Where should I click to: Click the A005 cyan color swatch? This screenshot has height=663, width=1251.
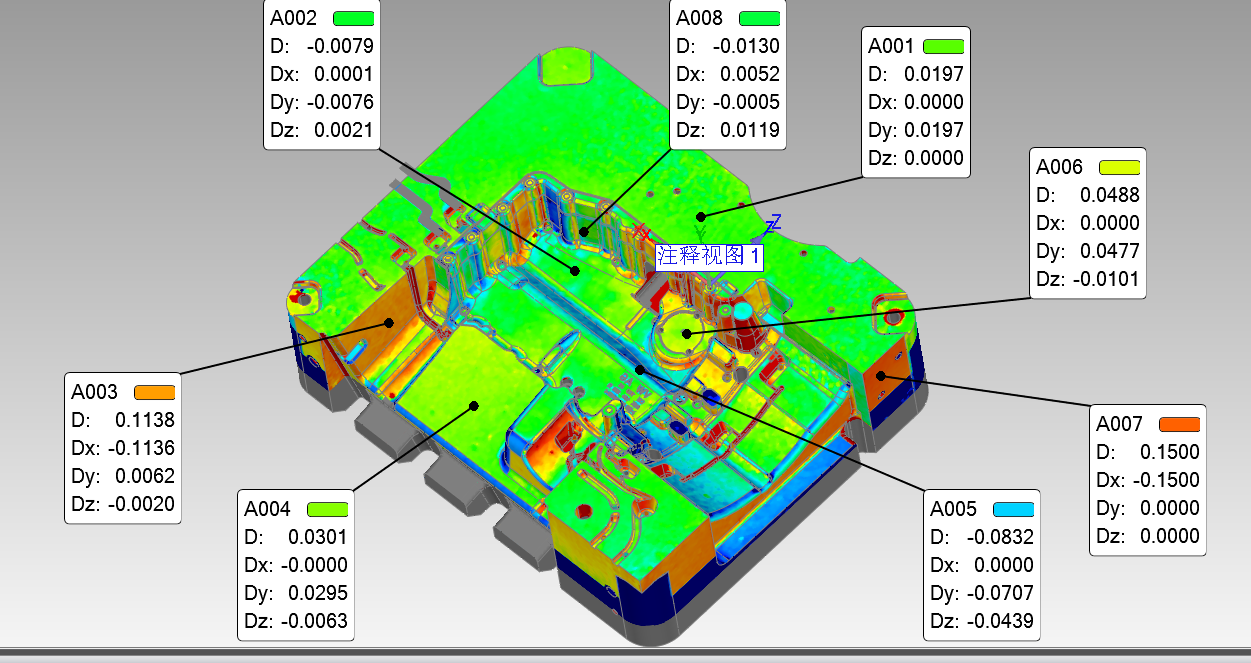click(1012, 509)
